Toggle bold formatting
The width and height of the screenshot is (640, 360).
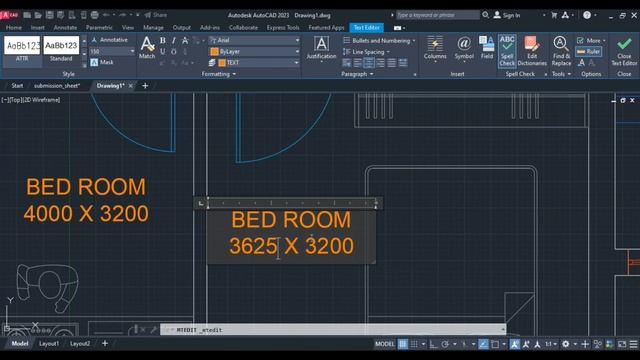click(163, 40)
